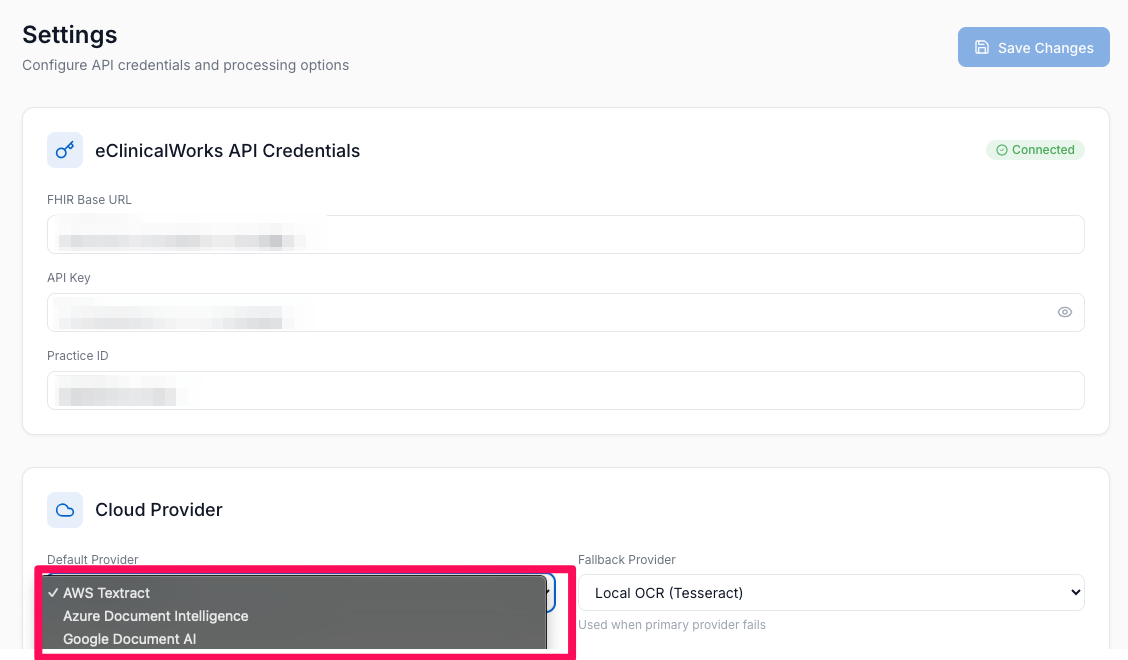Open the Fallback Provider dropdown
The height and width of the screenshot is (660, 1128).
pyautogui.click(x=831, y=593)
